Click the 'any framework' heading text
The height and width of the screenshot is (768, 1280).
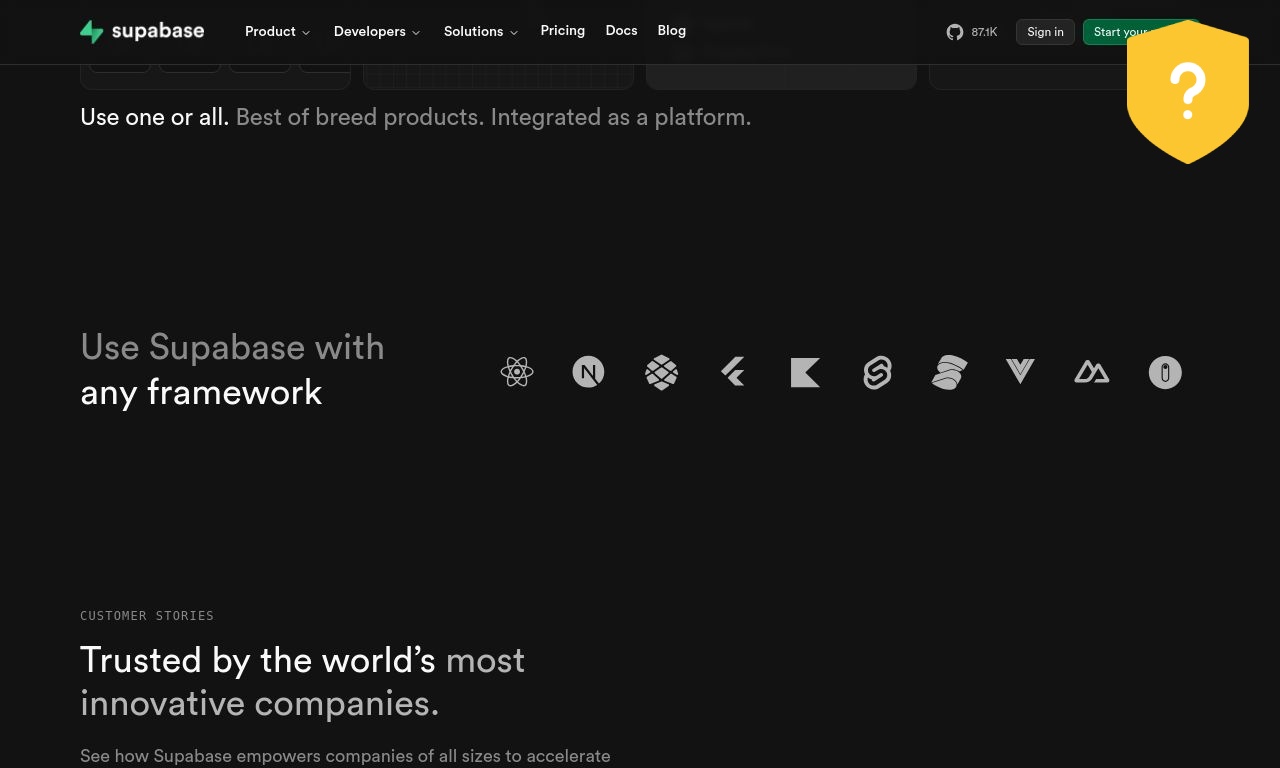201,392
